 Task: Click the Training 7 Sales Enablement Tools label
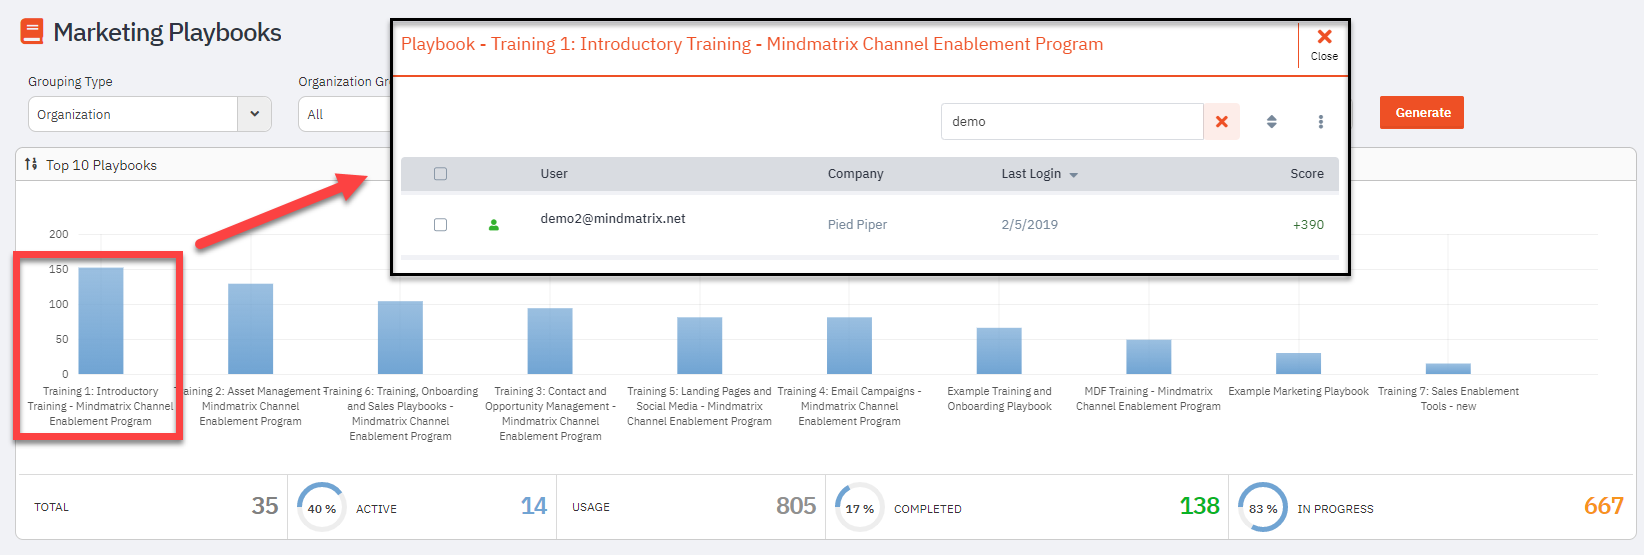pos(1448,399)
